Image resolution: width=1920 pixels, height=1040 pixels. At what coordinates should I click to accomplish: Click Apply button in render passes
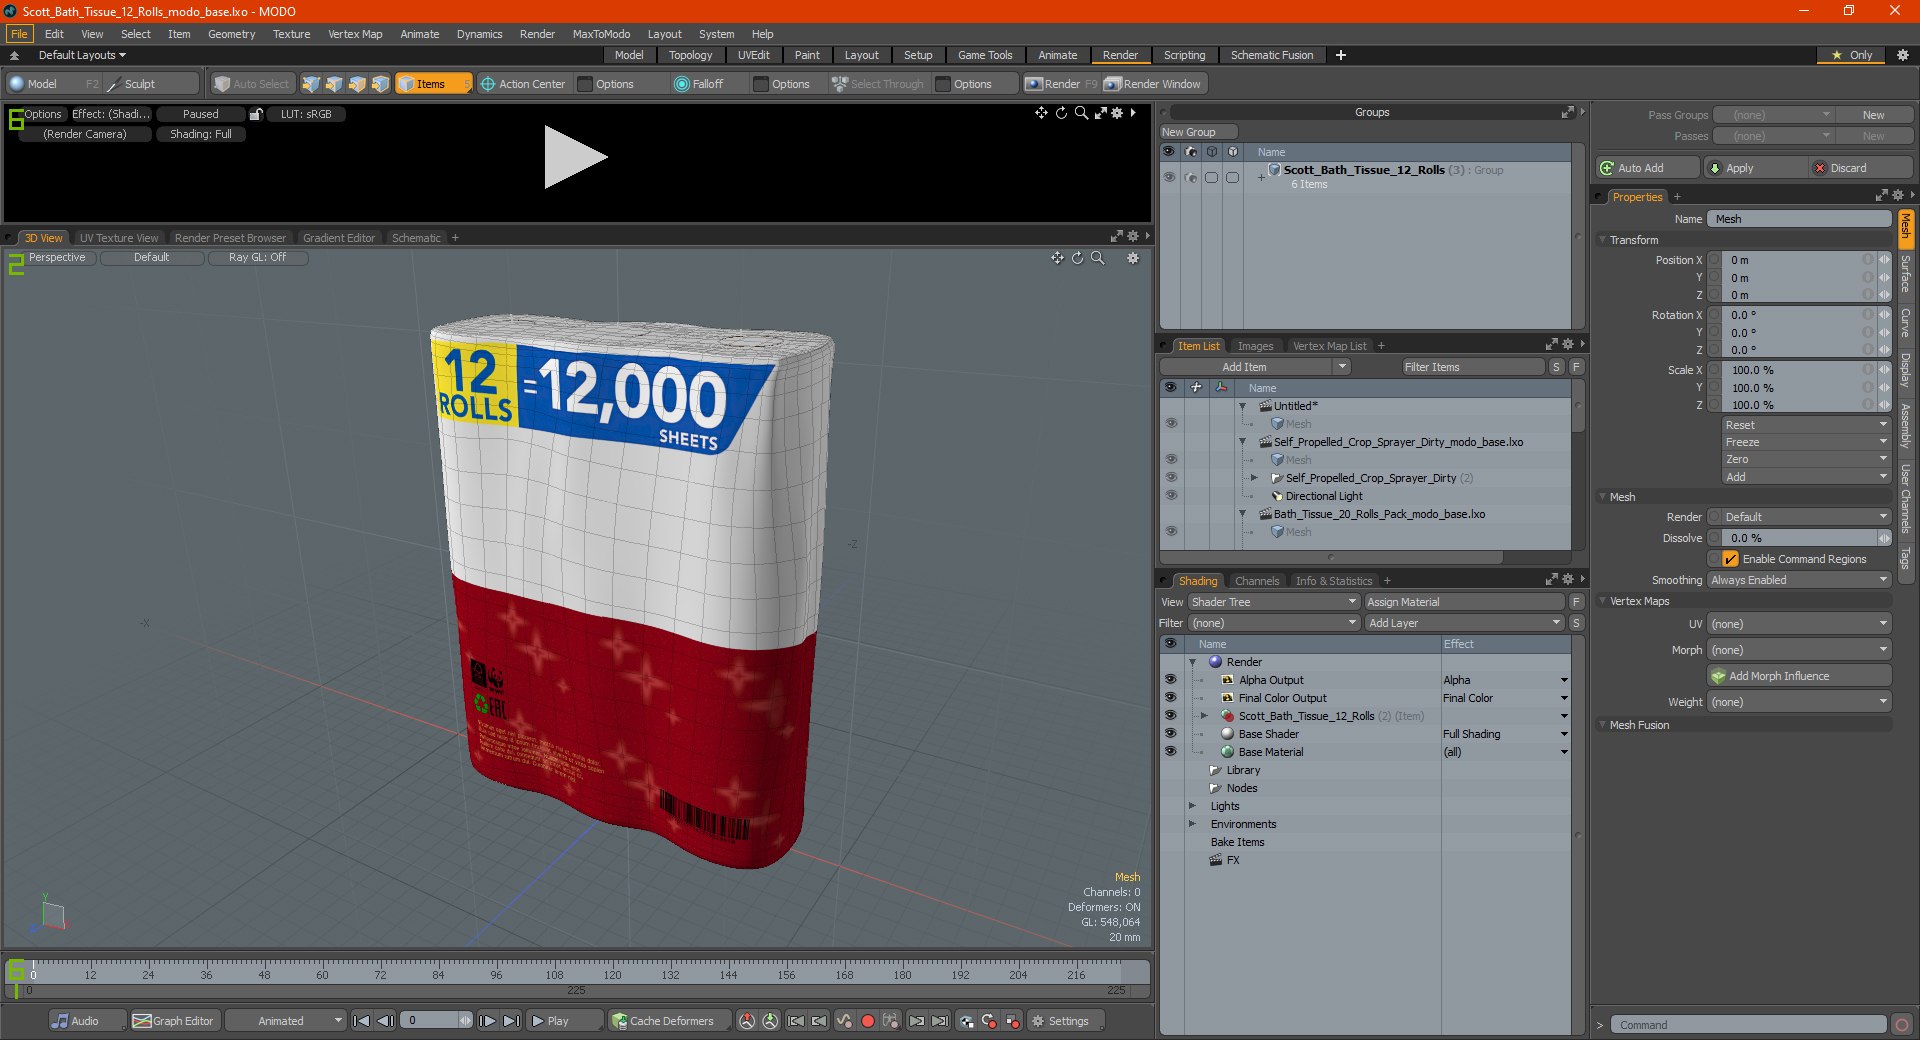(1755, 168)
